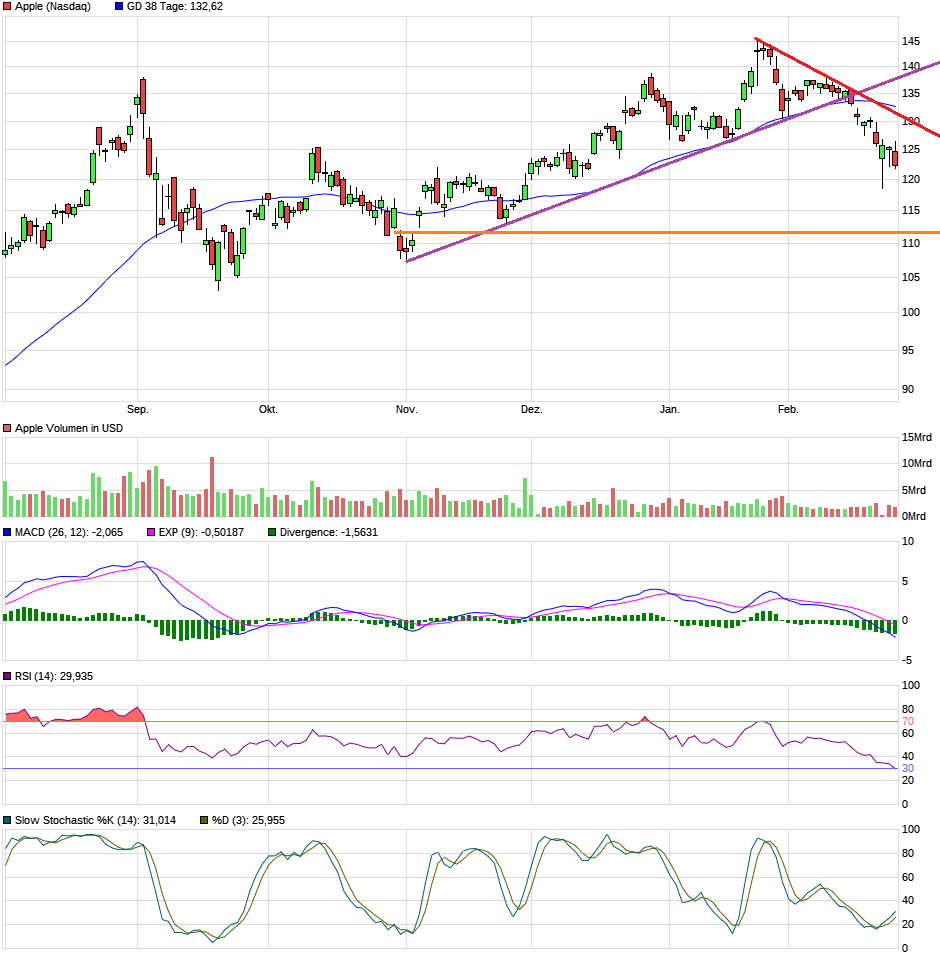The image size is (940, 958).
Task: Click the 'Okt.' month label on the time axis
Action: (268, 409)
